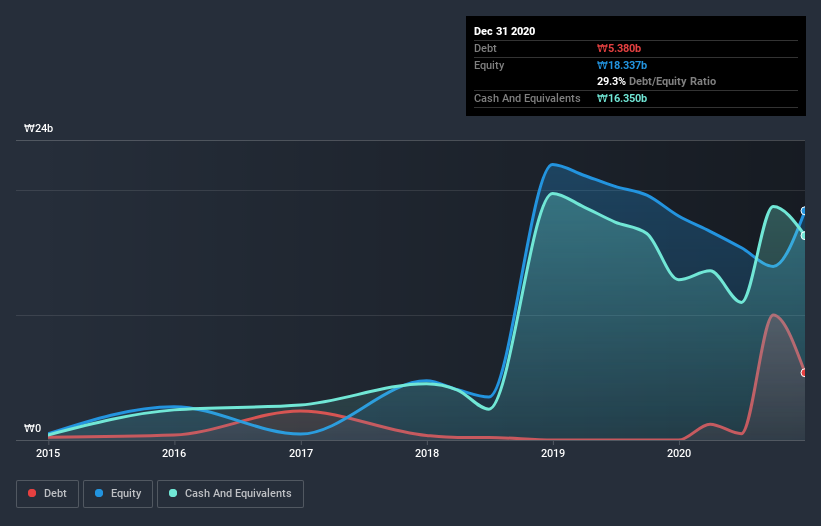Screen dimensions: 821x526
Task: Click the Dec 31 2020 tooltip date
Action: coord(504,31)
